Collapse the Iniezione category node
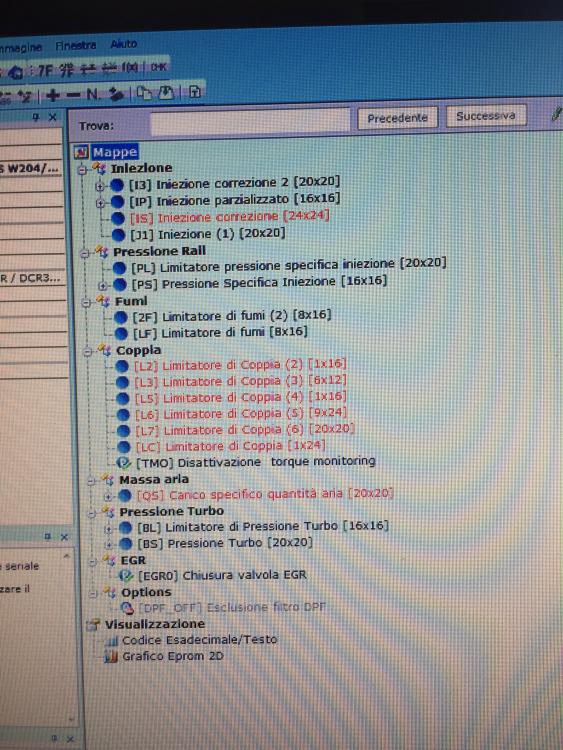The height and width of the screenshot is (750, 563). pyautogui.click(x=82, y=169)
